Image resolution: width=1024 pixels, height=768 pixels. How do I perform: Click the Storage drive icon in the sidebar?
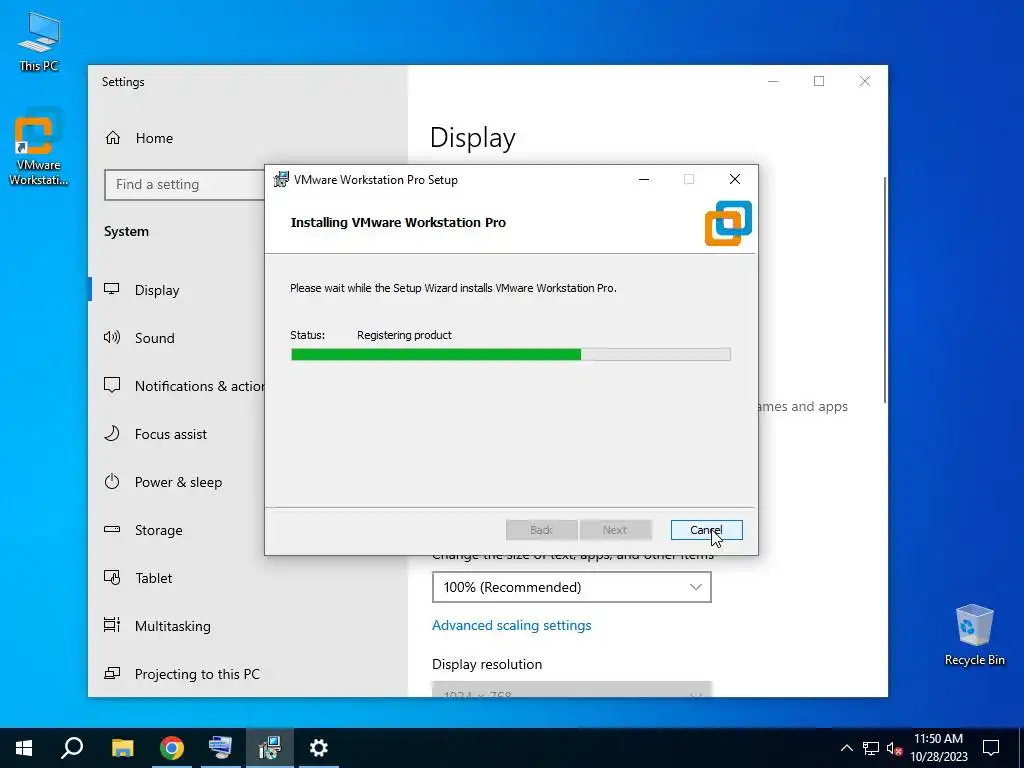(x=112, y=529)
